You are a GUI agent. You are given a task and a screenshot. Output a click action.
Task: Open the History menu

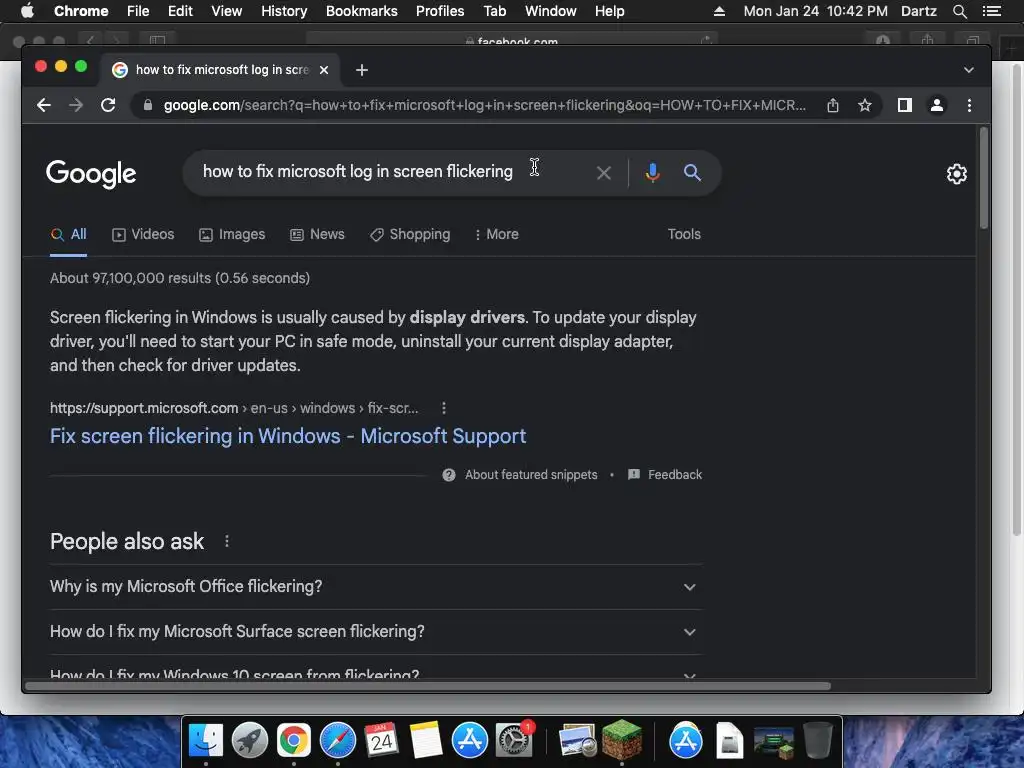pos(284,11)
